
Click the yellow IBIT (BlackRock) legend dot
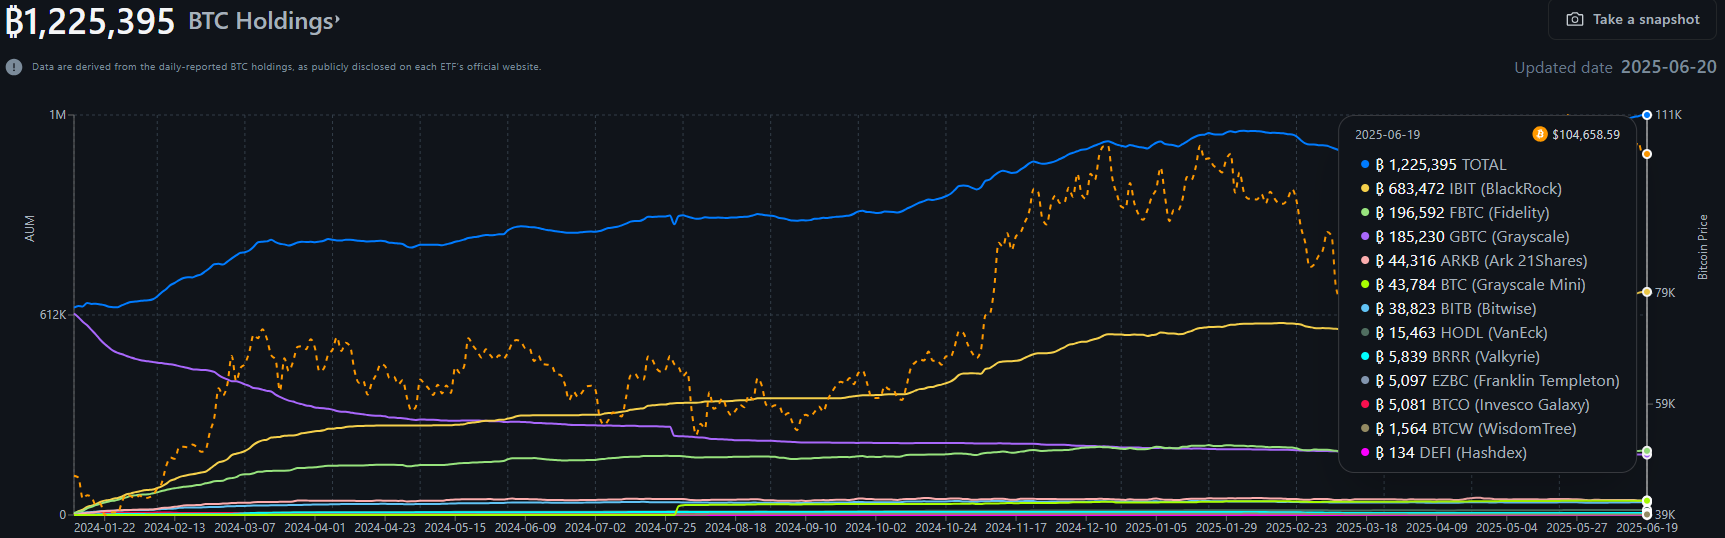(1365, 188)
